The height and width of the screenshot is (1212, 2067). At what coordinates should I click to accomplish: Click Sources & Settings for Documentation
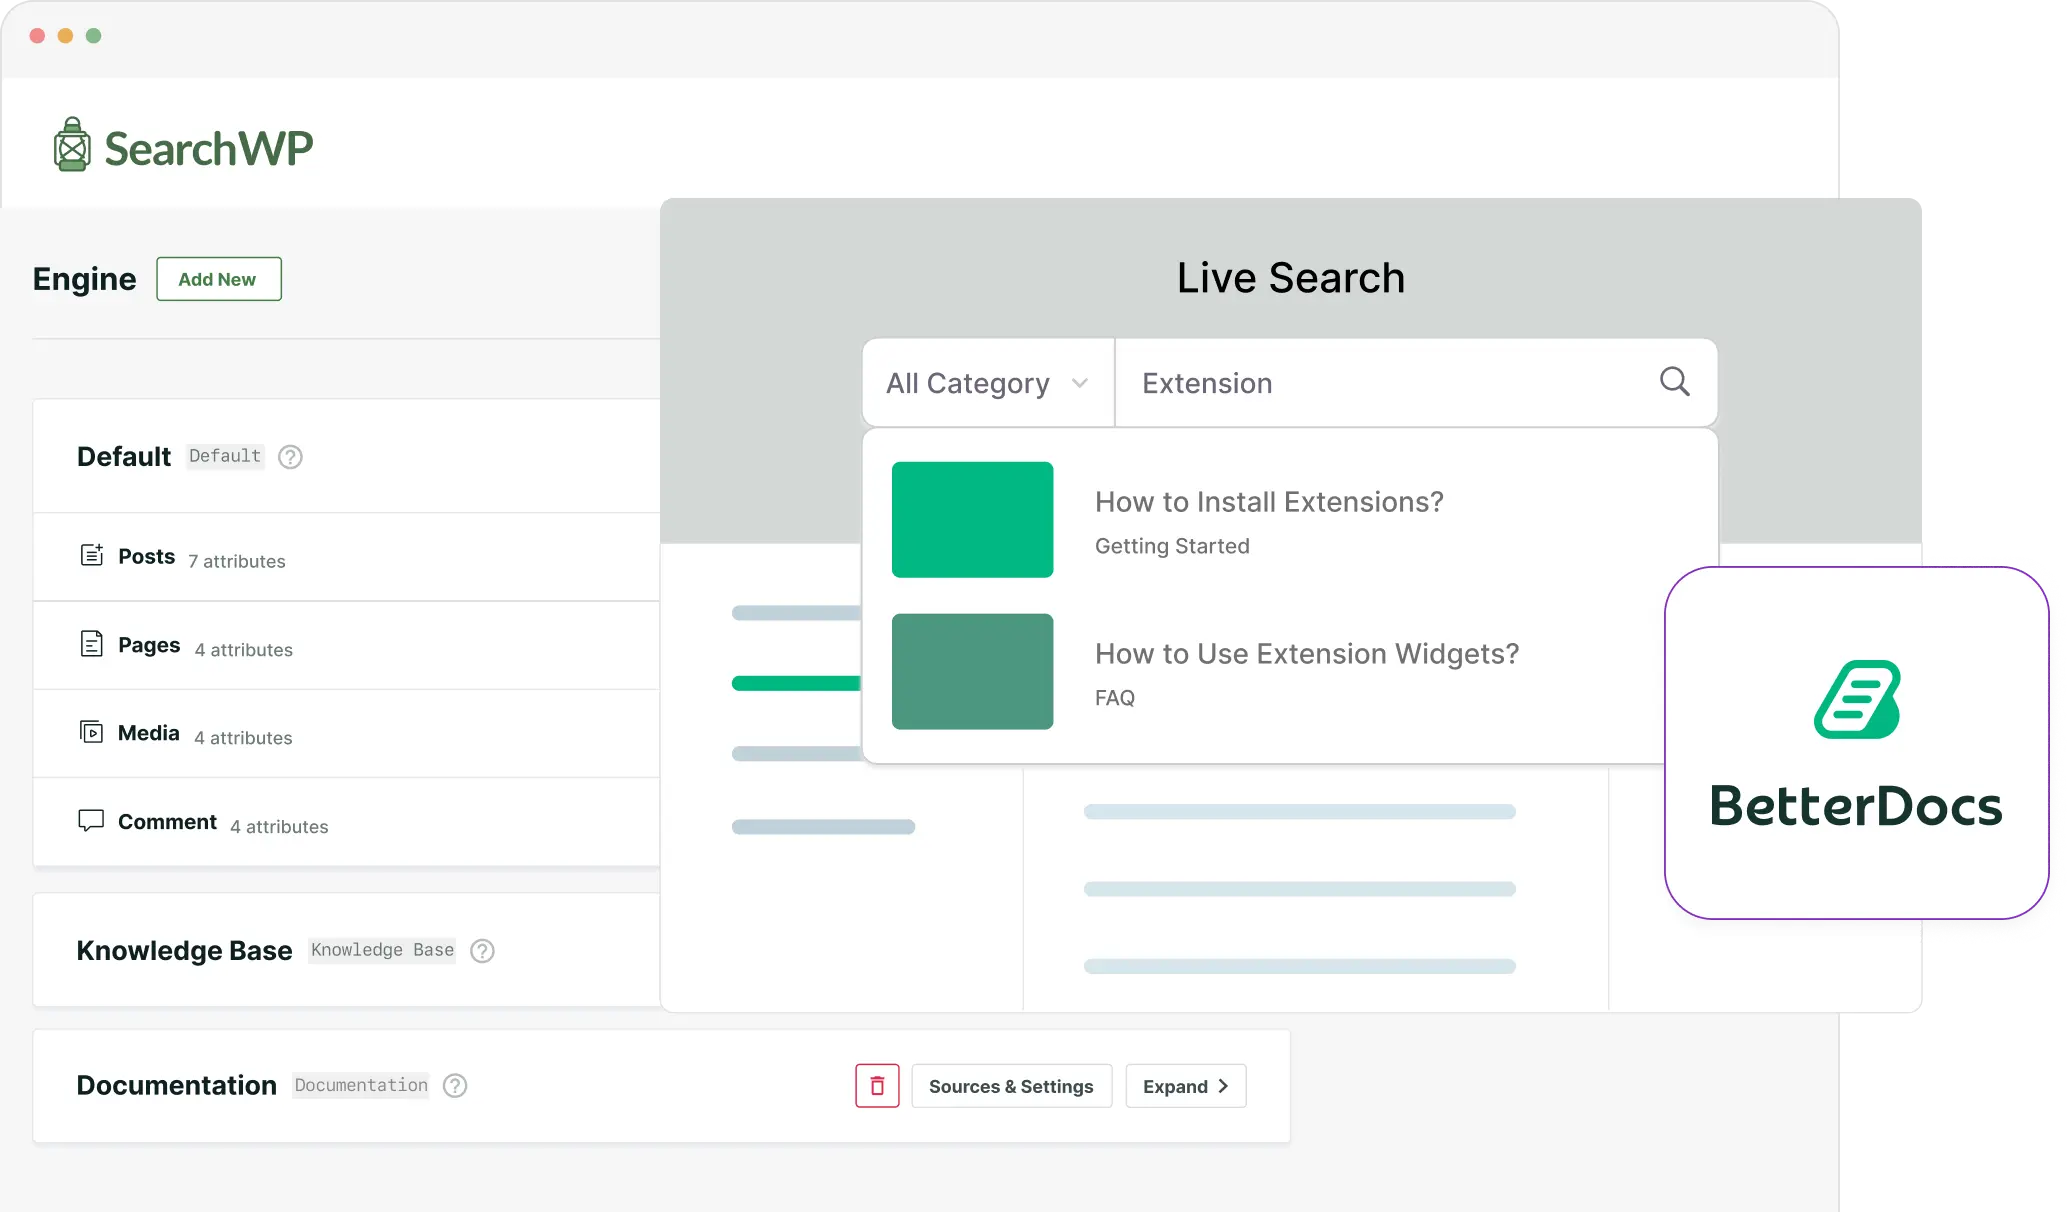pos(1011,1085)
